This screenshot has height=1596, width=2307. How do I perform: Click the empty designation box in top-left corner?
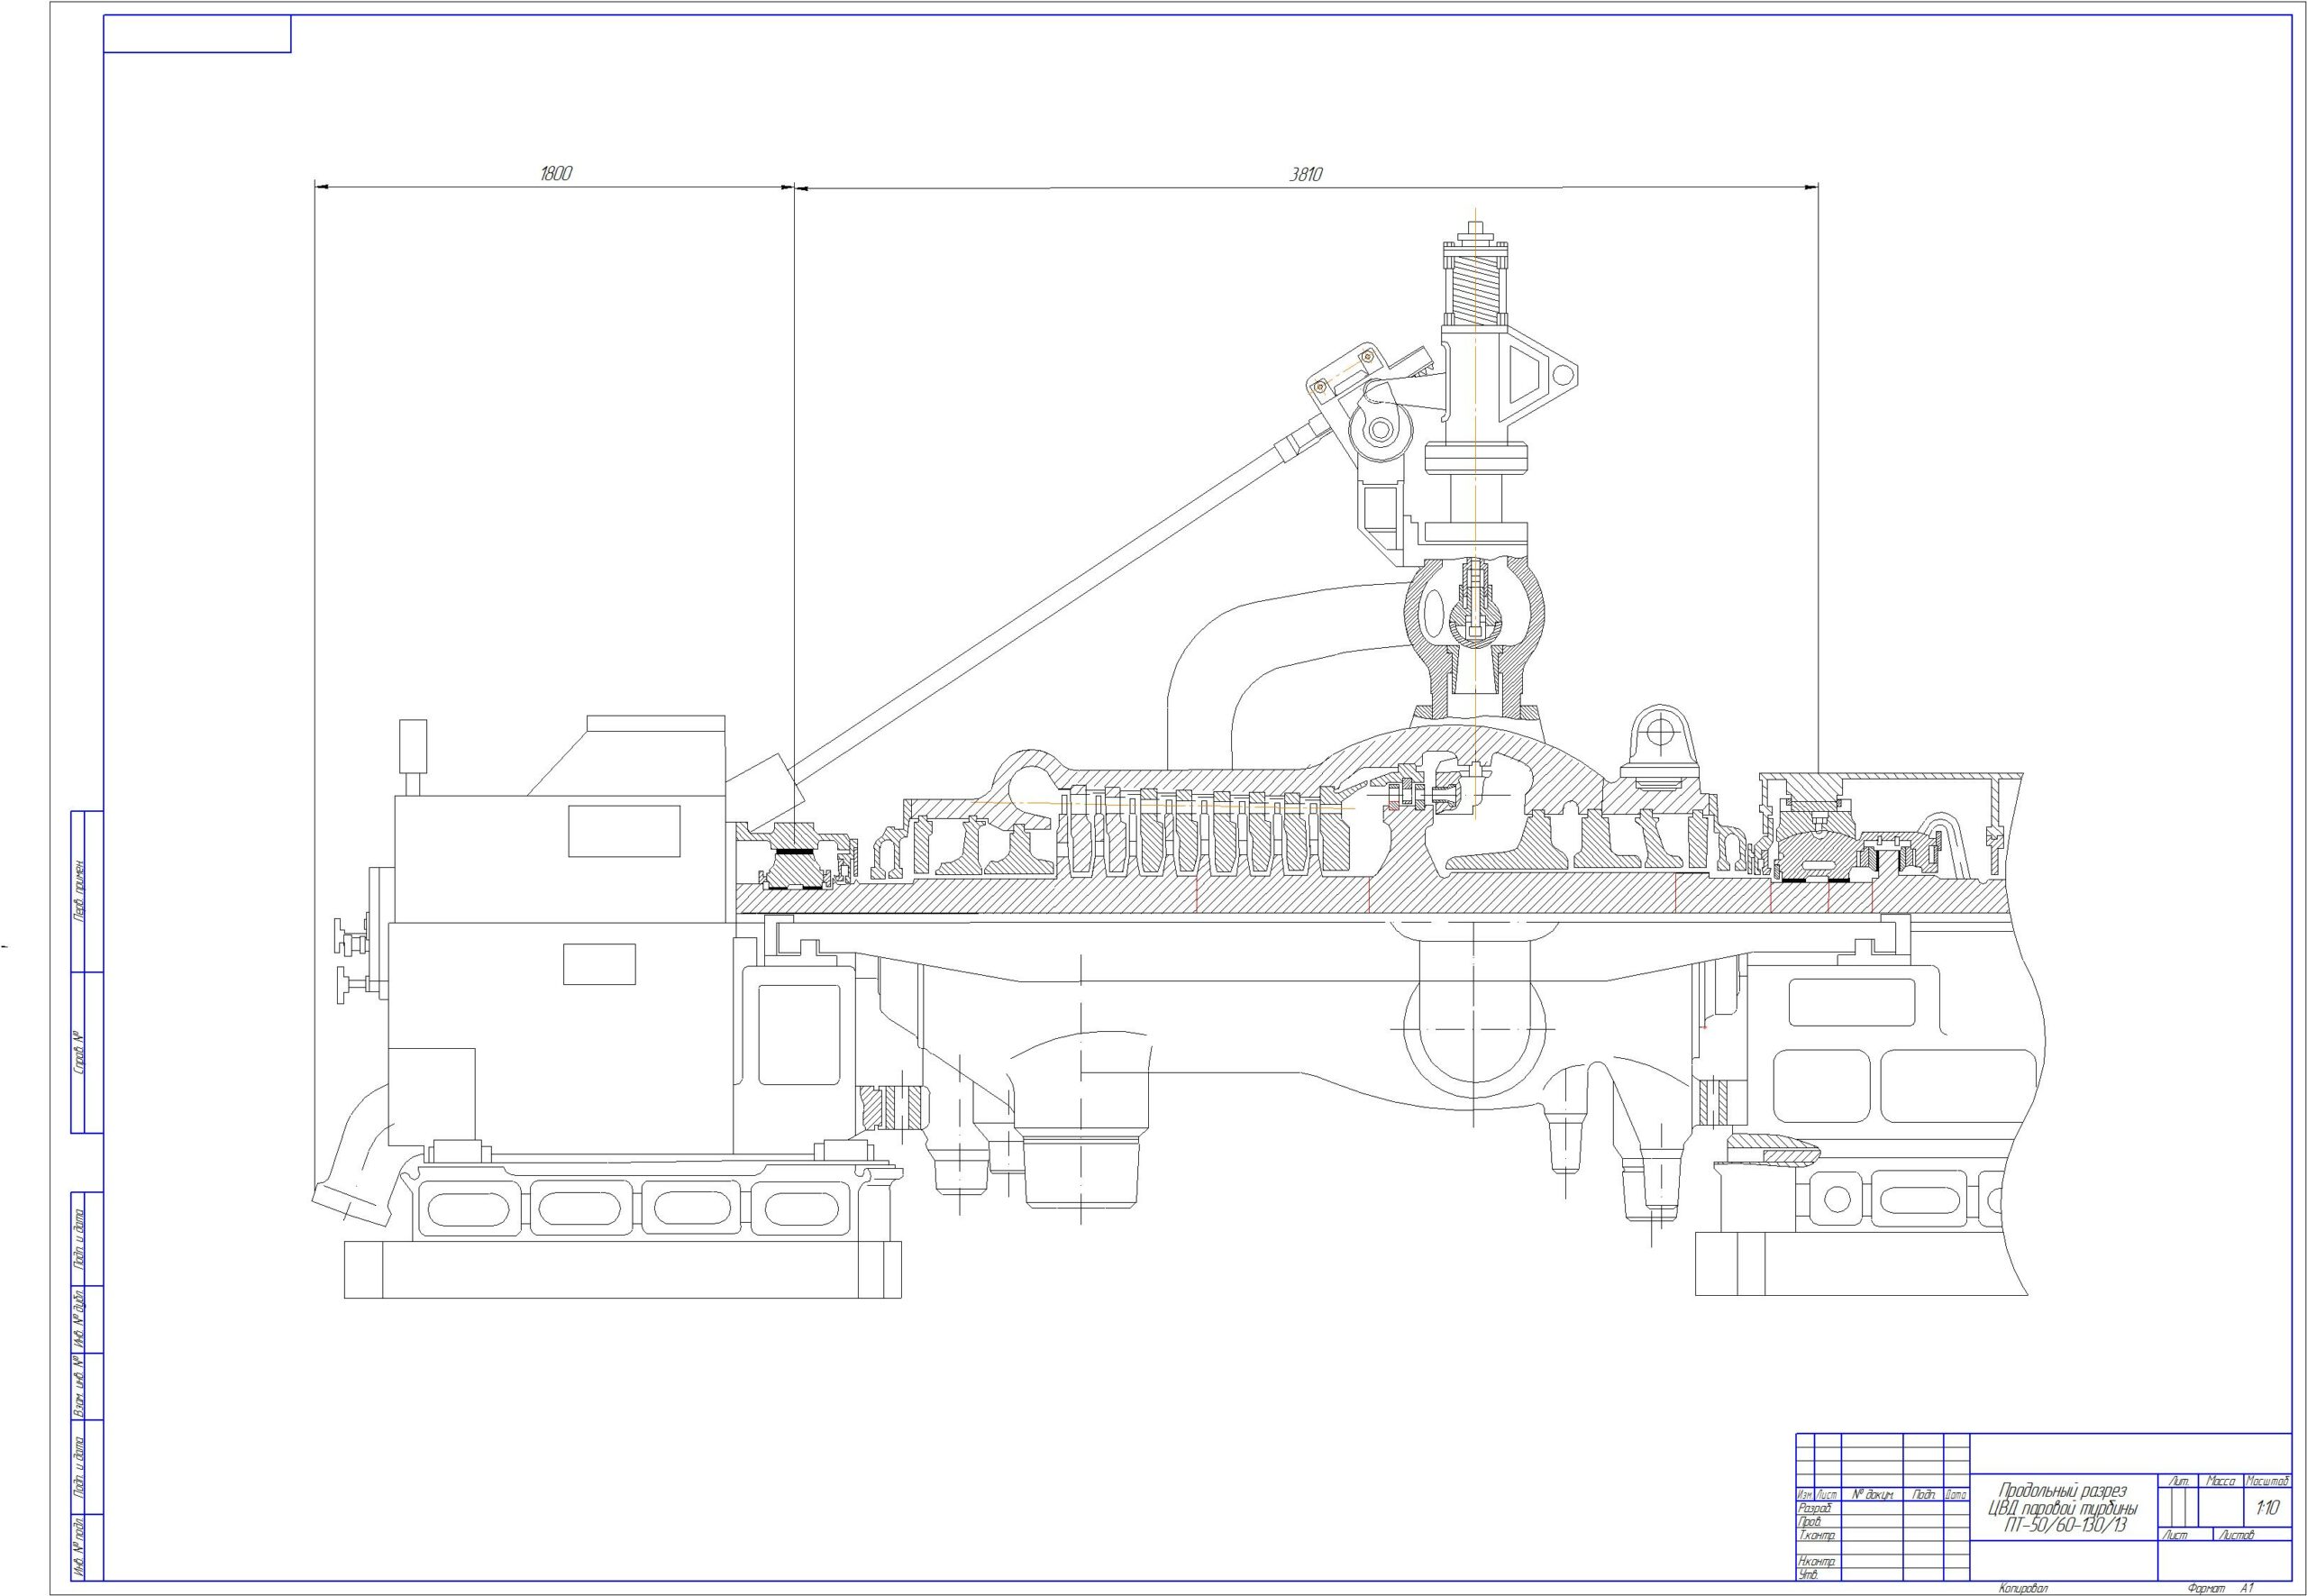click(x=197, y=33)
